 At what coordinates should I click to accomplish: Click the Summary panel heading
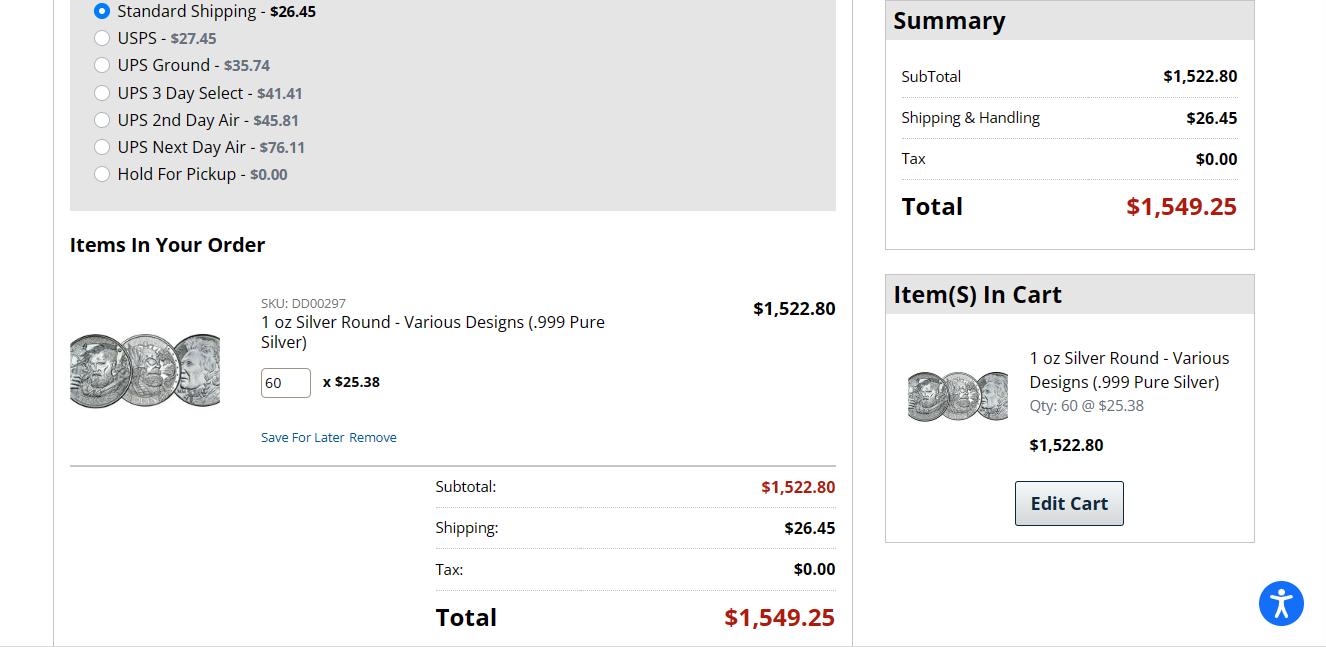[949, 21]
